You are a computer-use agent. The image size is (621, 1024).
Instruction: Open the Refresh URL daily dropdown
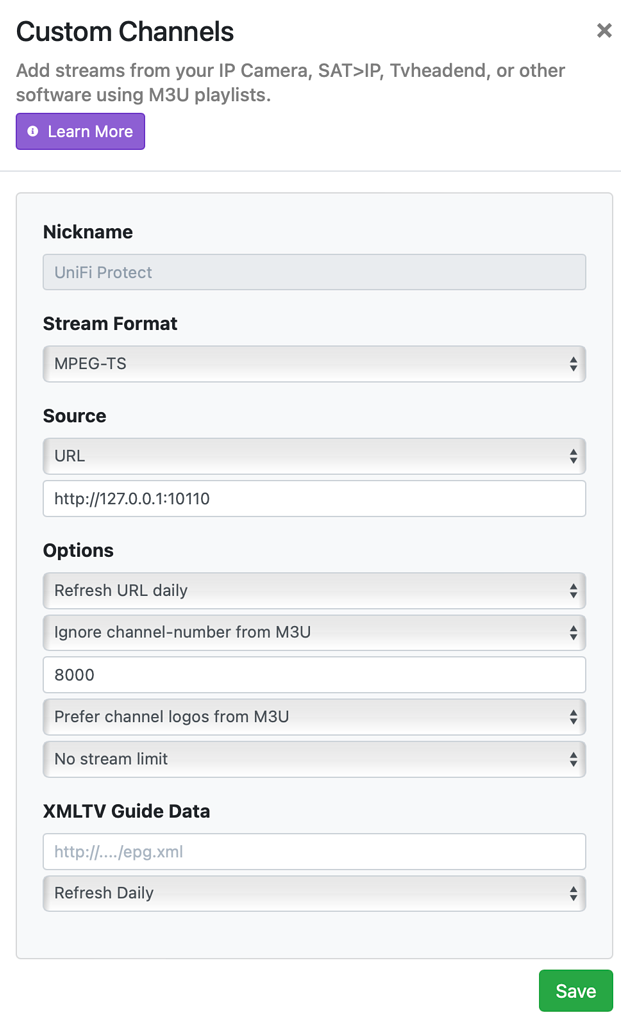(300, 591)
